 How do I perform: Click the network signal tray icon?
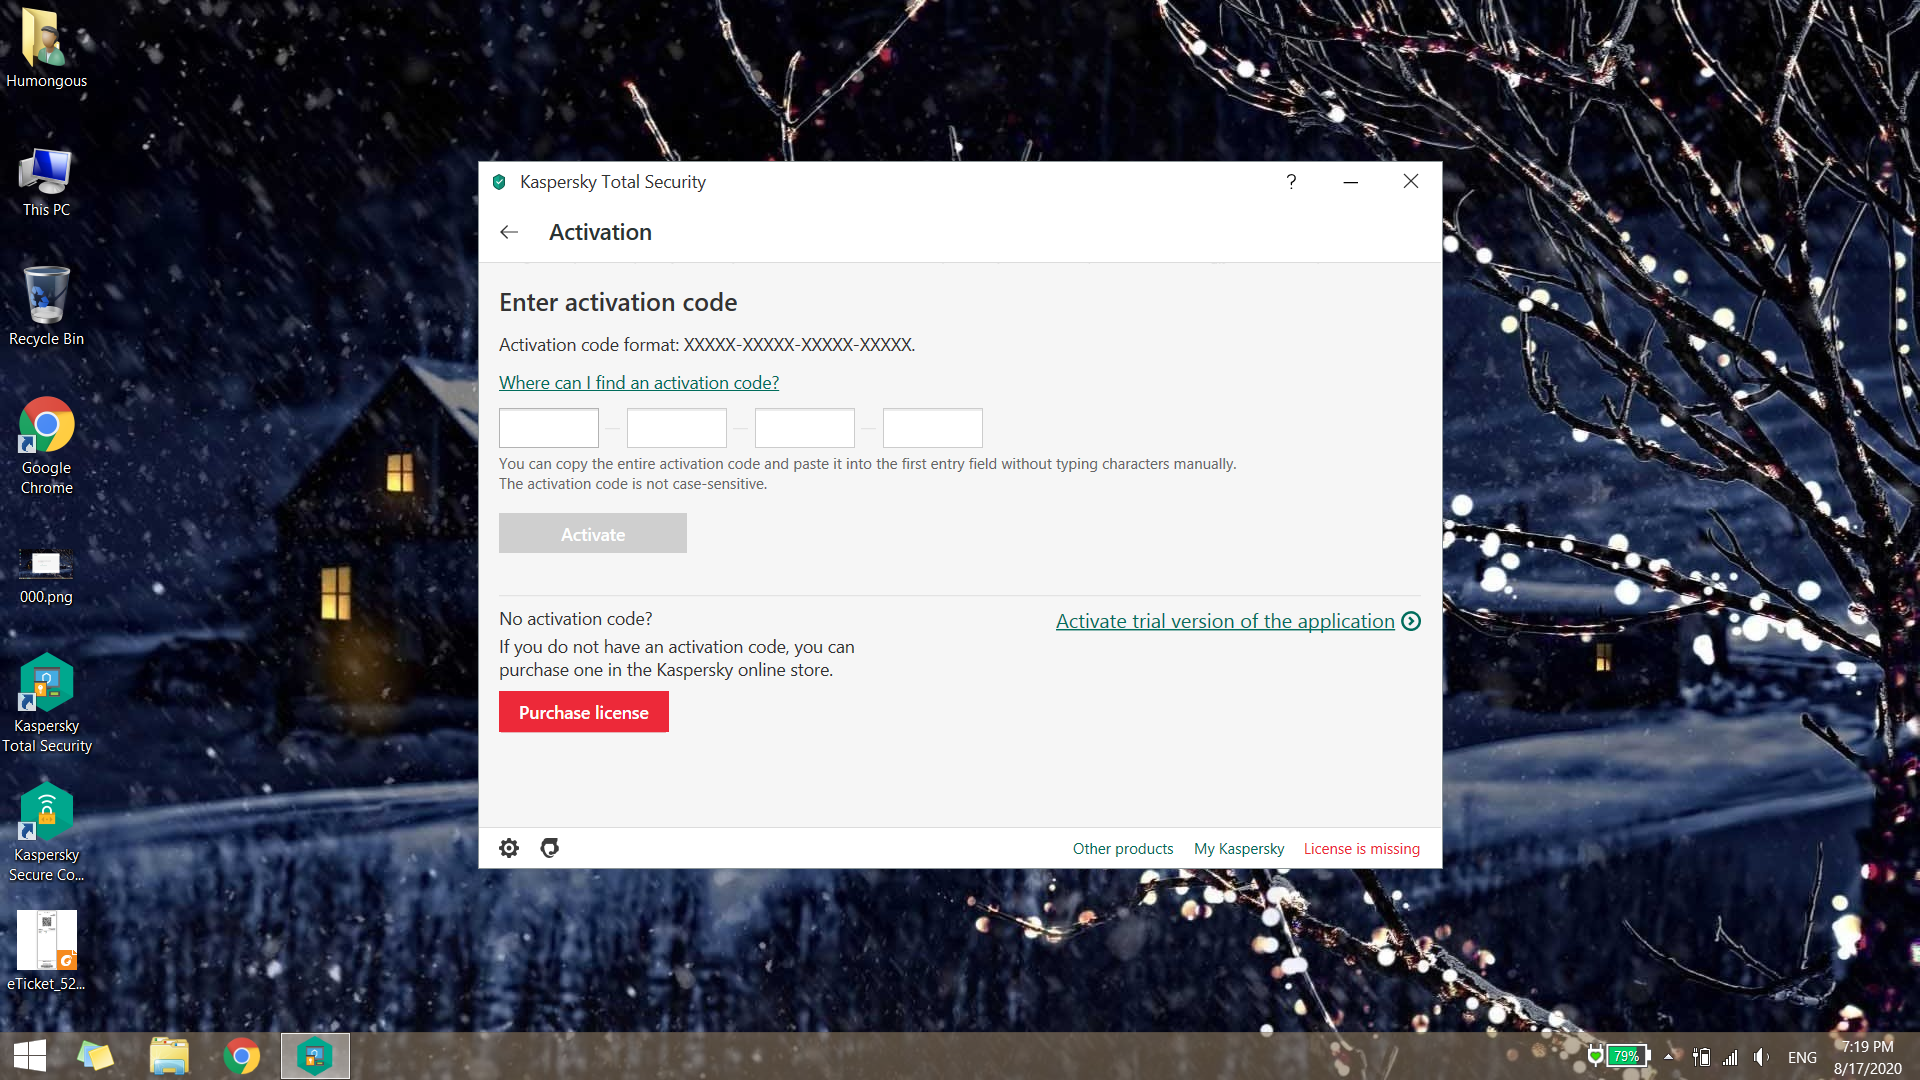[1730, 1057]
